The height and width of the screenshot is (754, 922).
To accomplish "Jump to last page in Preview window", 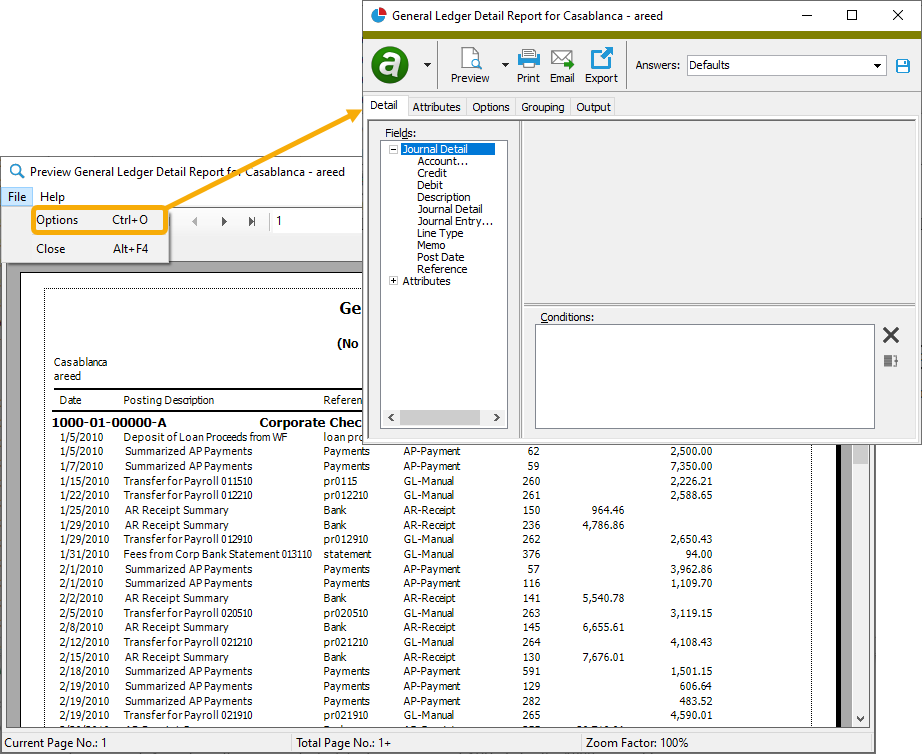I will [x=252, y=222].
